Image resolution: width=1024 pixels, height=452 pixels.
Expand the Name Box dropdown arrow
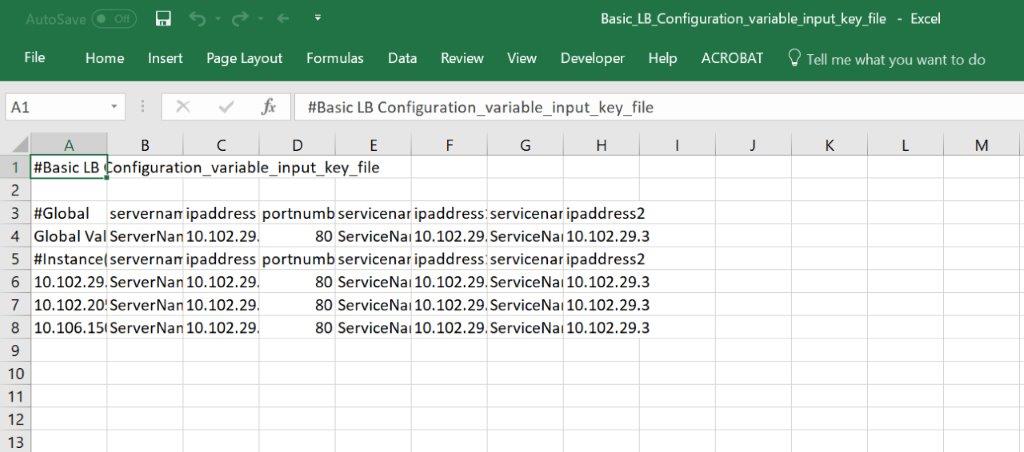pos(115,107)
